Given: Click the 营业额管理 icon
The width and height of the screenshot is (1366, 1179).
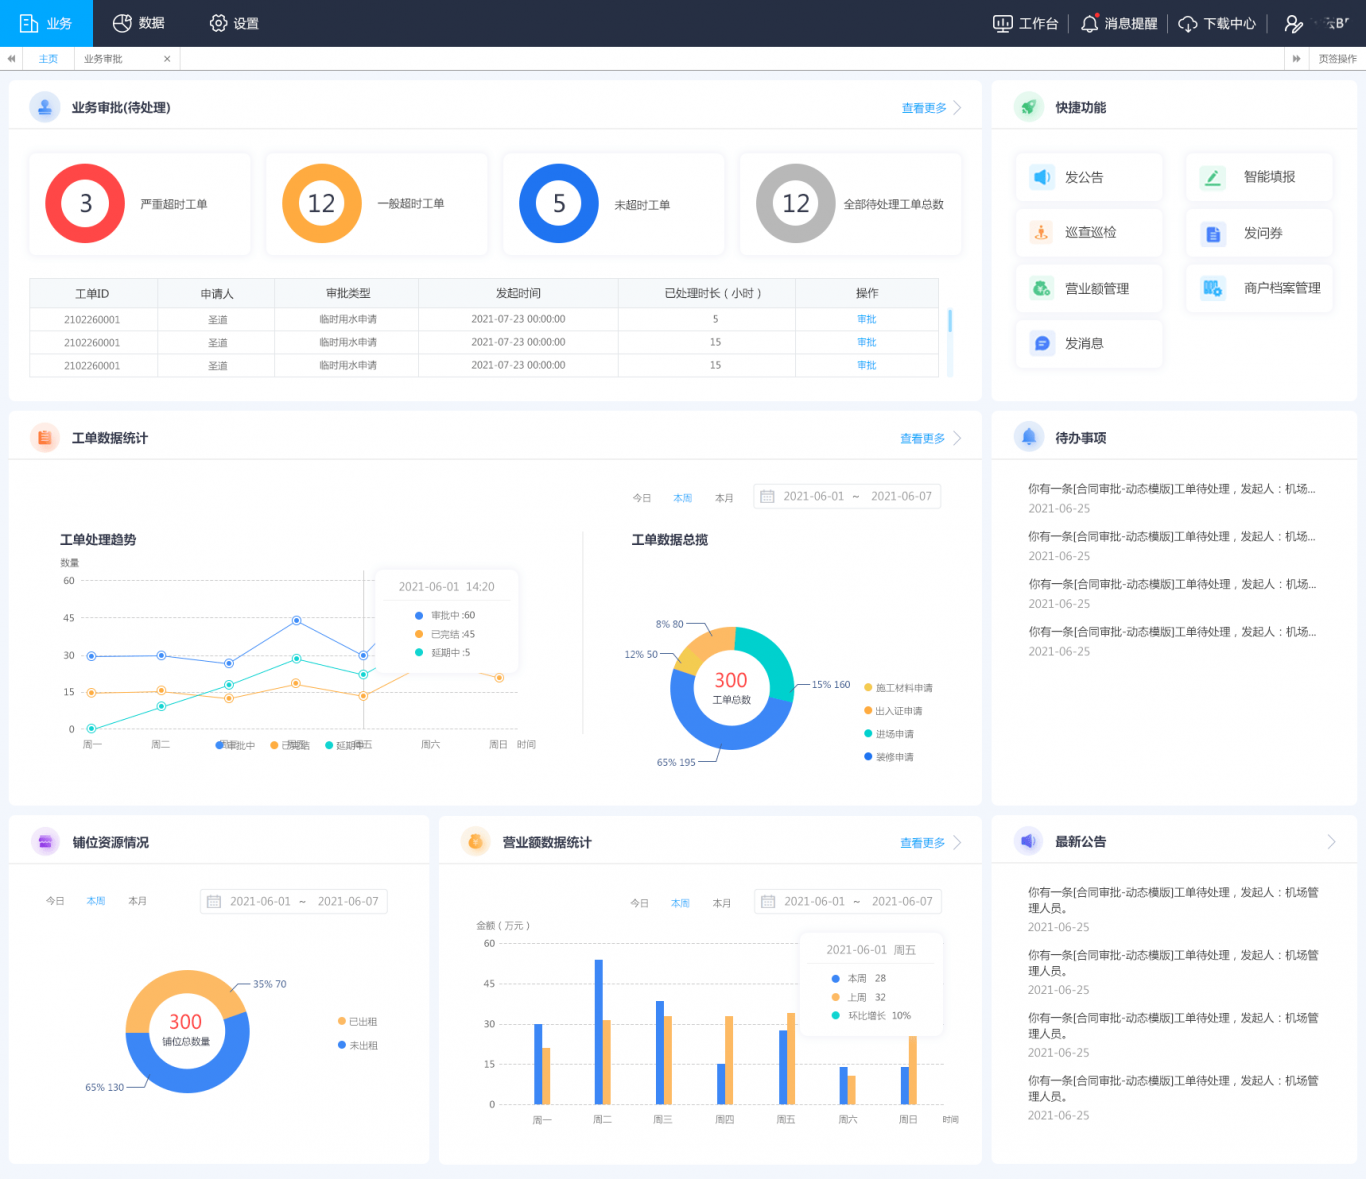Looking at the screenshot, I should pos(1042,288).
